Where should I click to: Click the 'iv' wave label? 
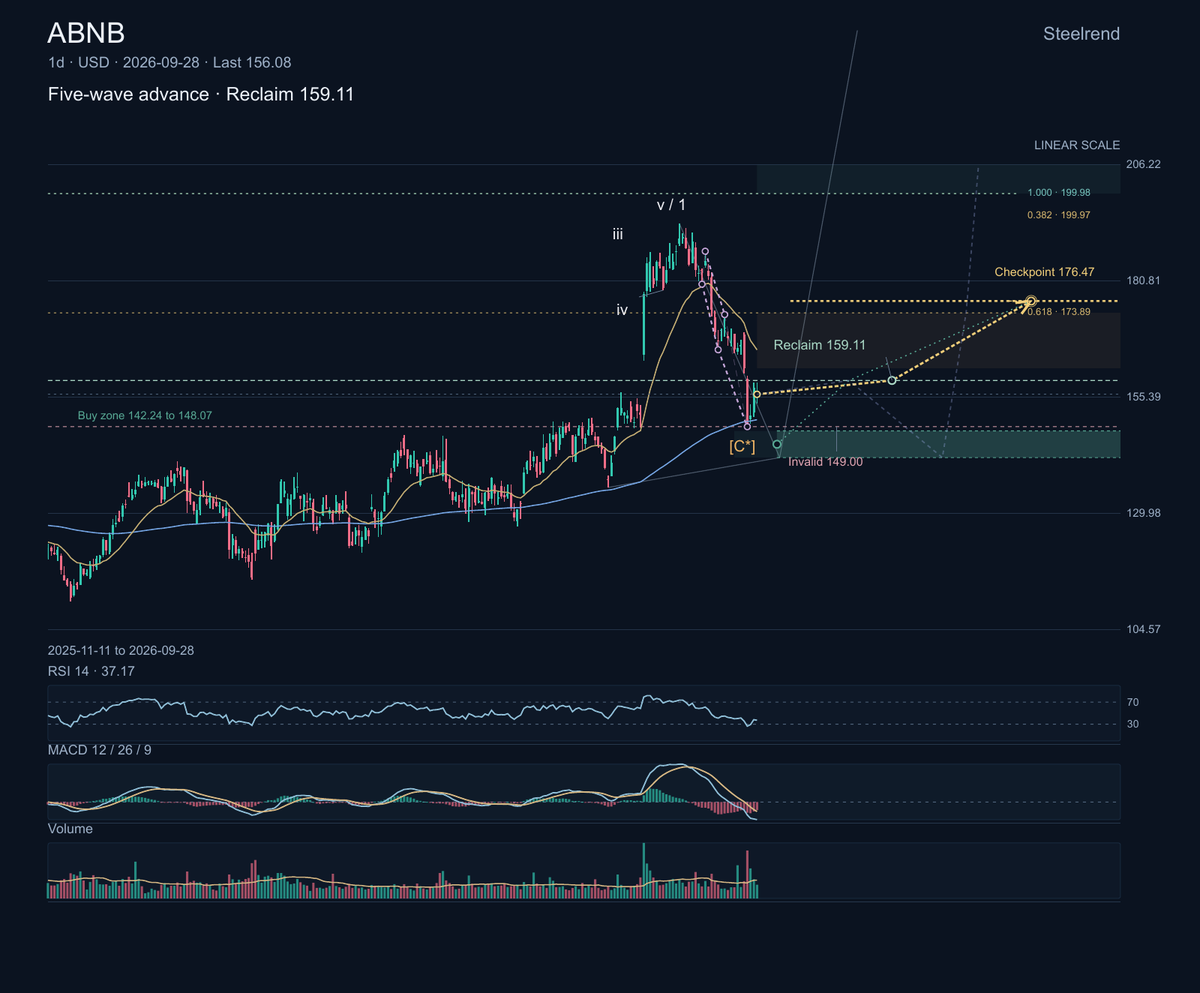tap(622, 311)
